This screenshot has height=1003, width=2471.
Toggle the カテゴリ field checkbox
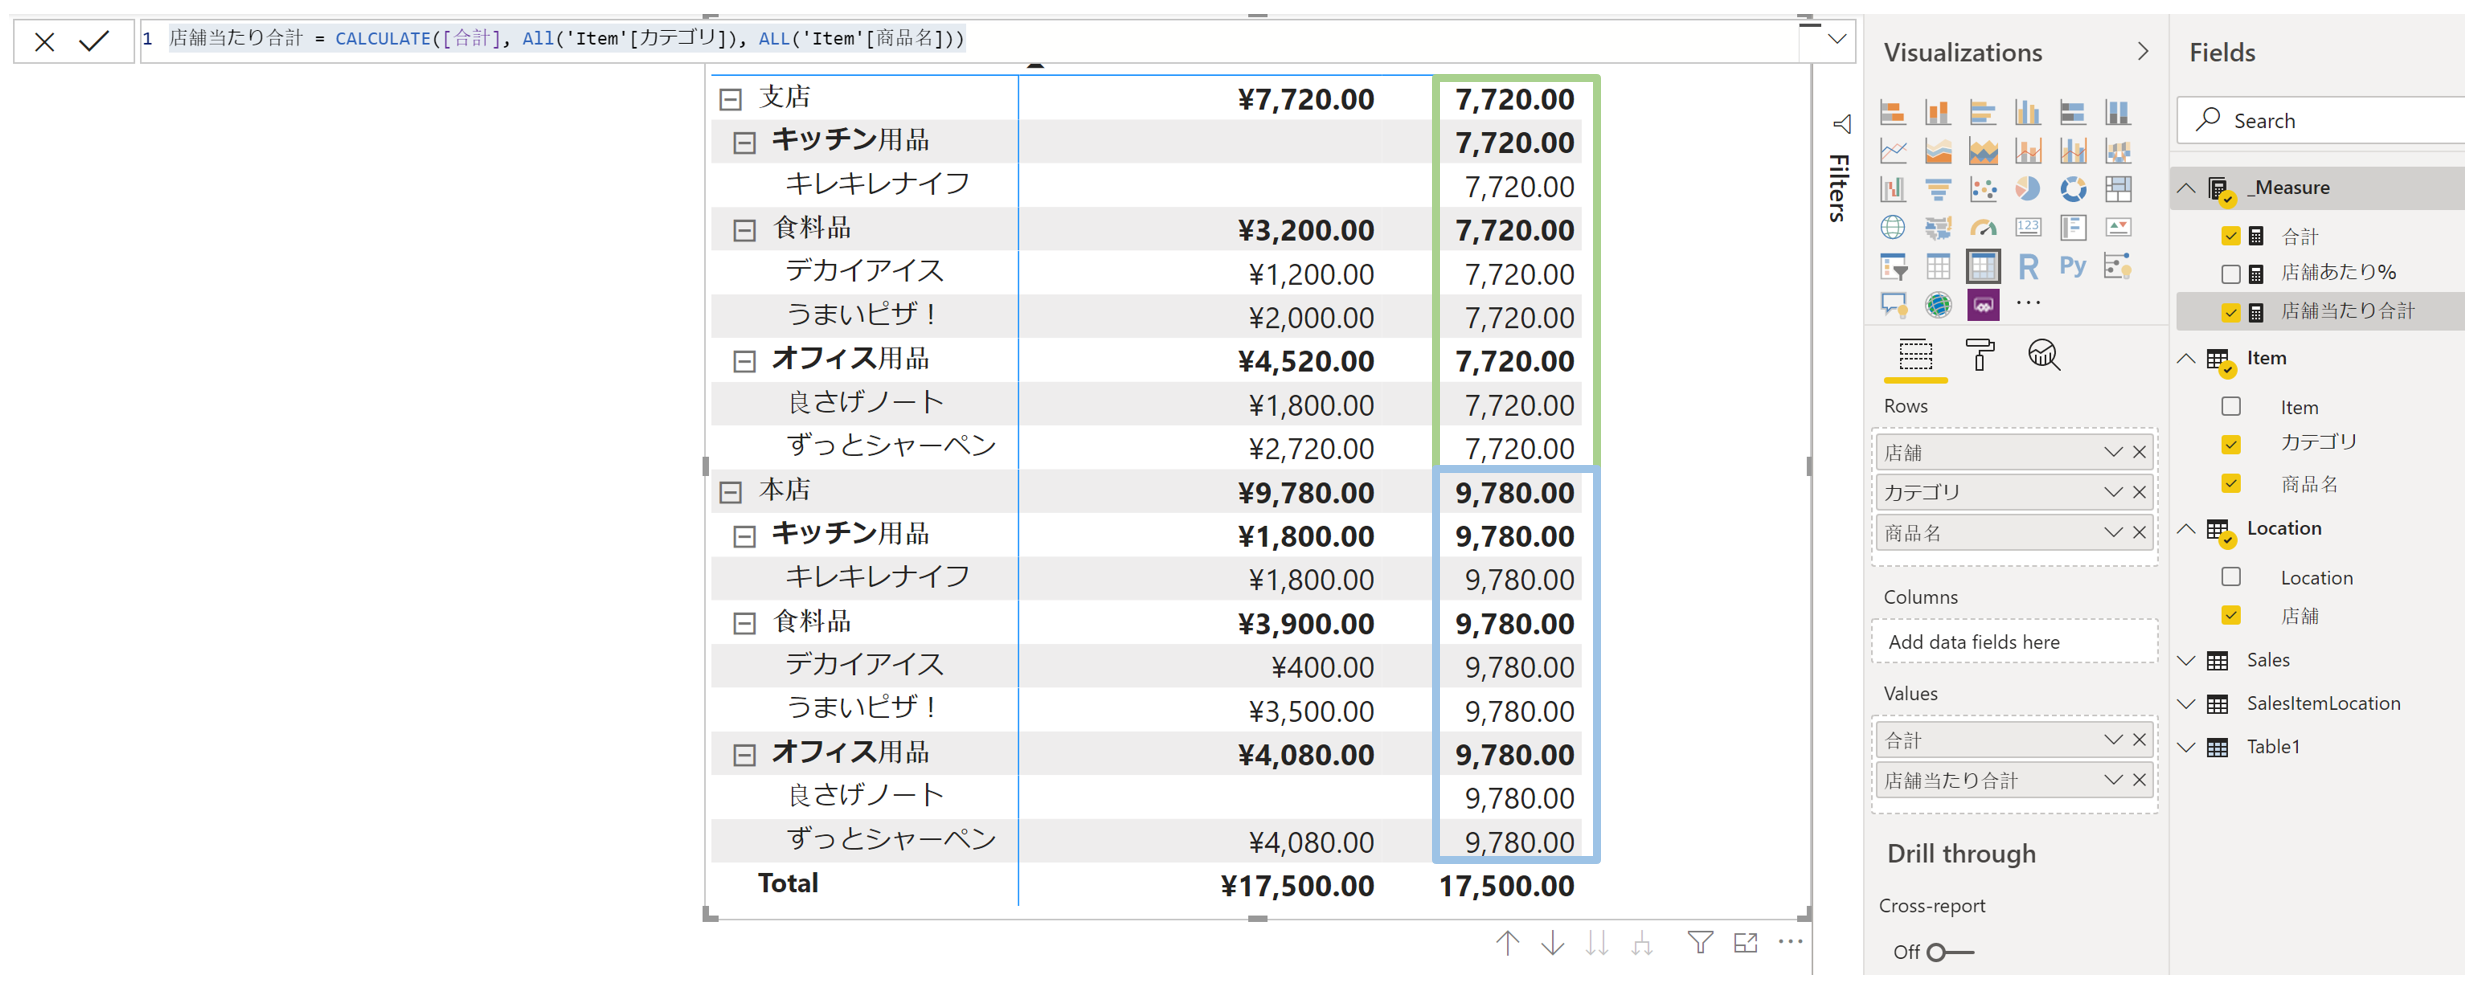coord(2230,444)
